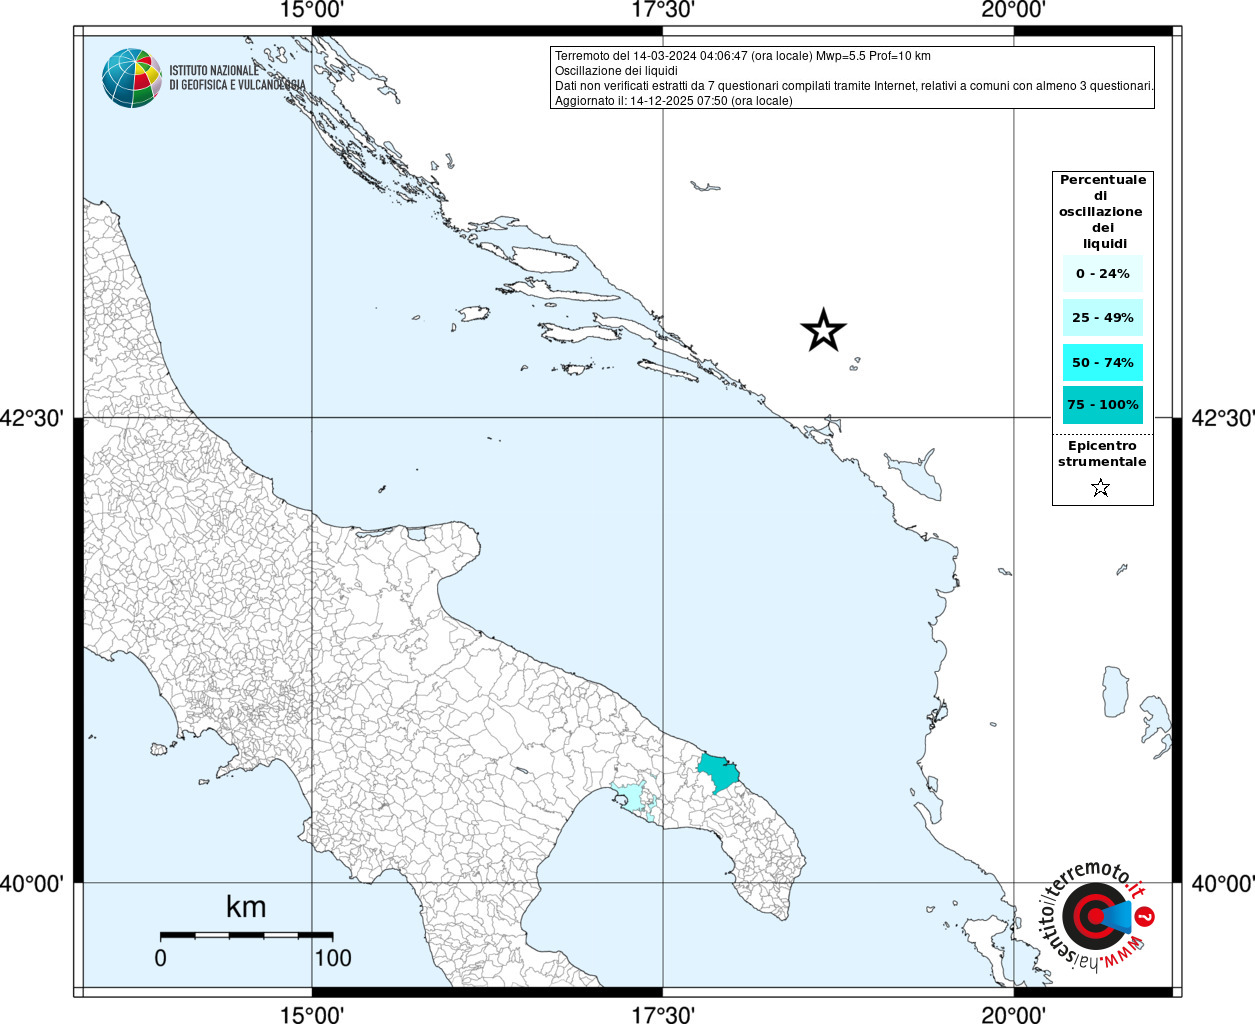
Task: Click the bottom 20°00' longitude label
Action: pyautogui.click(x=1014, y=1014)
